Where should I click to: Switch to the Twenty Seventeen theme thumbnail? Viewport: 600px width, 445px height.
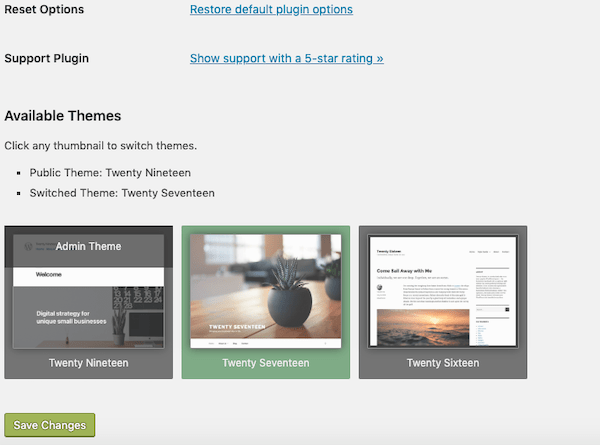tap(266, 302)
